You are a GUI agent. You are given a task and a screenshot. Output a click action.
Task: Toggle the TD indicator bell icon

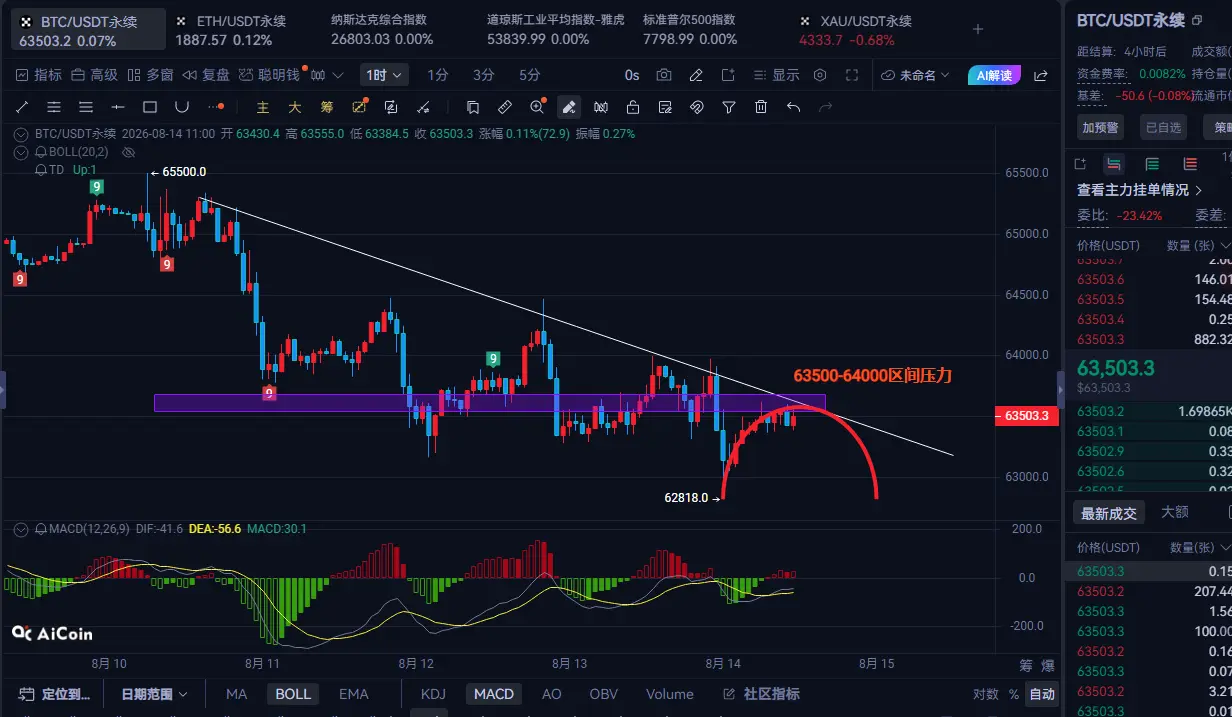41,170
